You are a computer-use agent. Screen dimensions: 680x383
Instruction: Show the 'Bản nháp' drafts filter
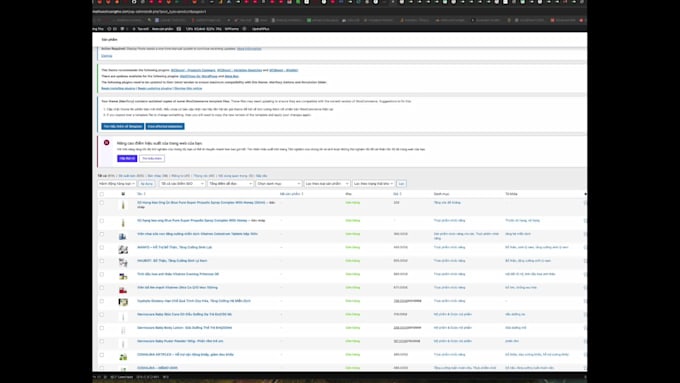[x=157, y=176]
